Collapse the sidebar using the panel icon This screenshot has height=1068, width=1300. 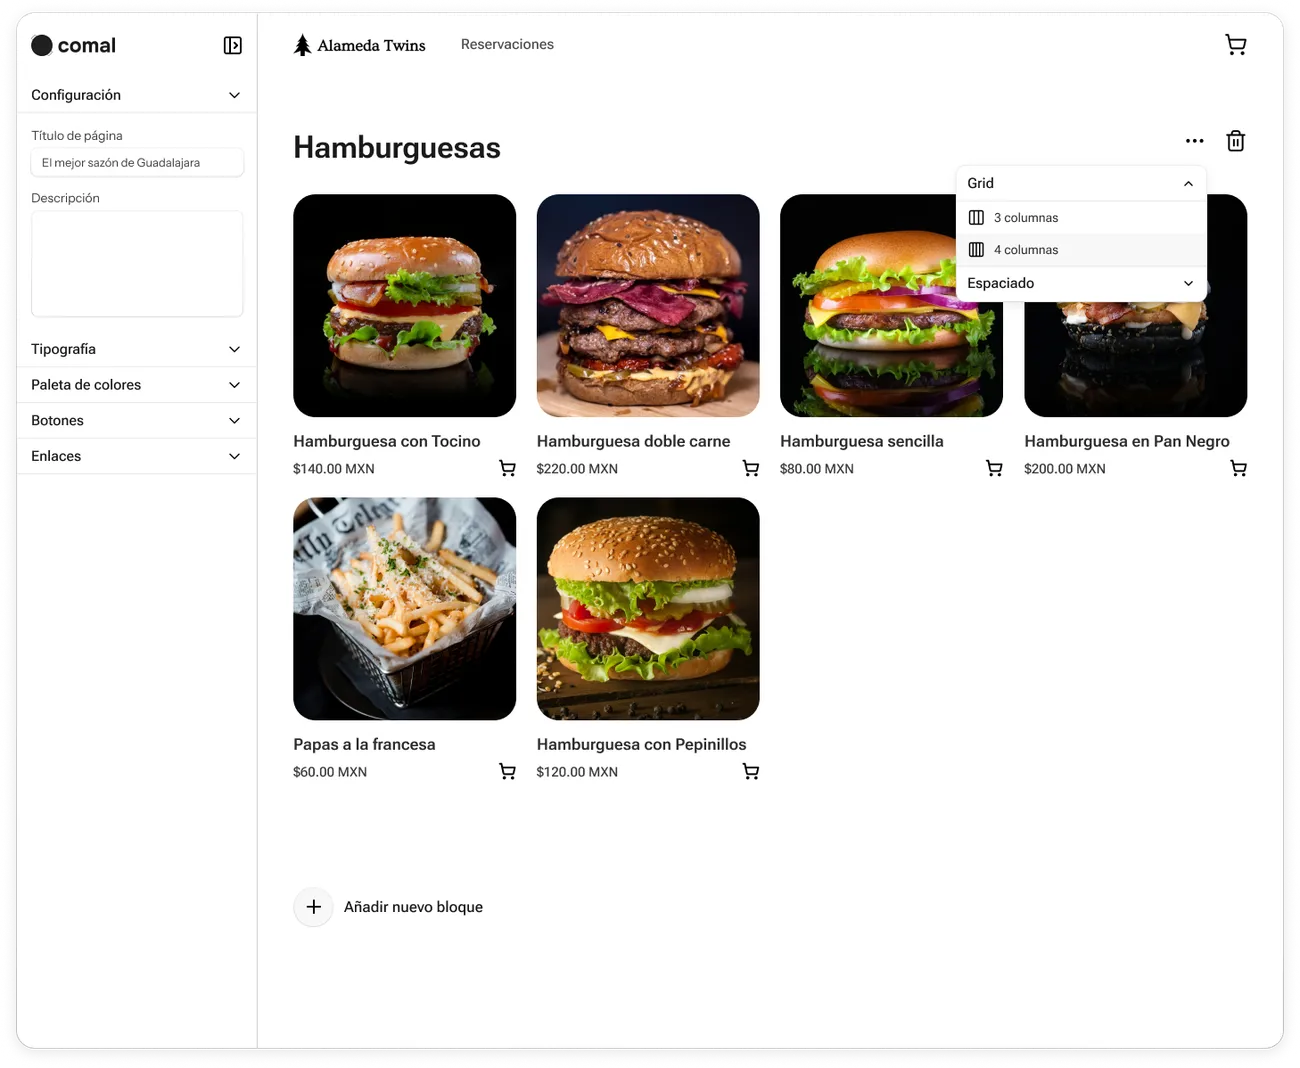[x=232, y=45]
